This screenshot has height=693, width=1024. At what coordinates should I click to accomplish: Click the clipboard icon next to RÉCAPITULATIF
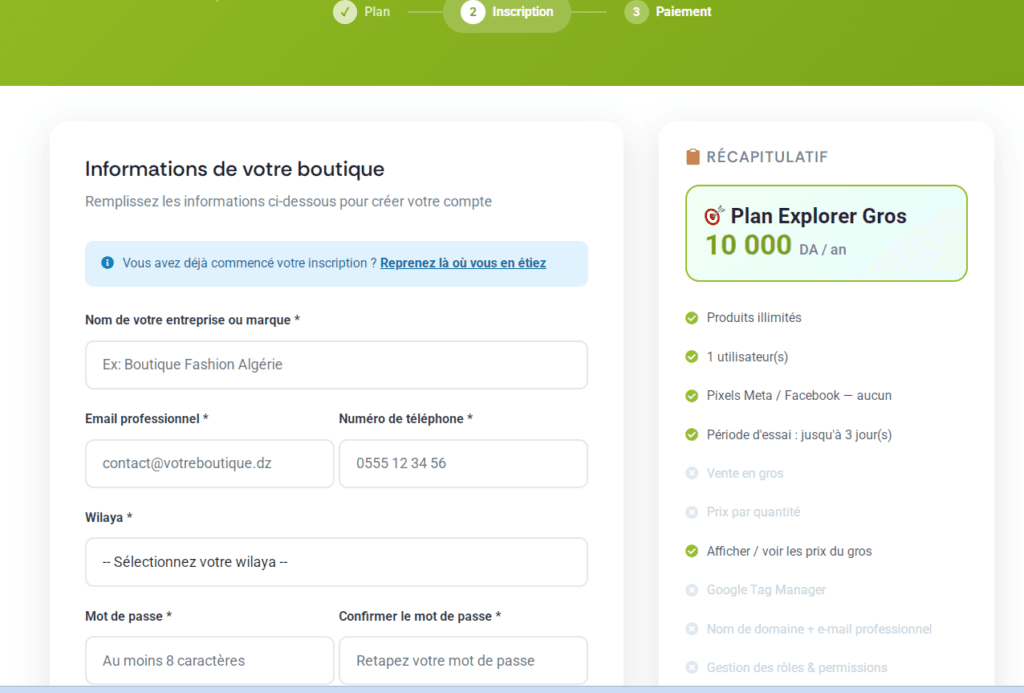tap(693, 157)
